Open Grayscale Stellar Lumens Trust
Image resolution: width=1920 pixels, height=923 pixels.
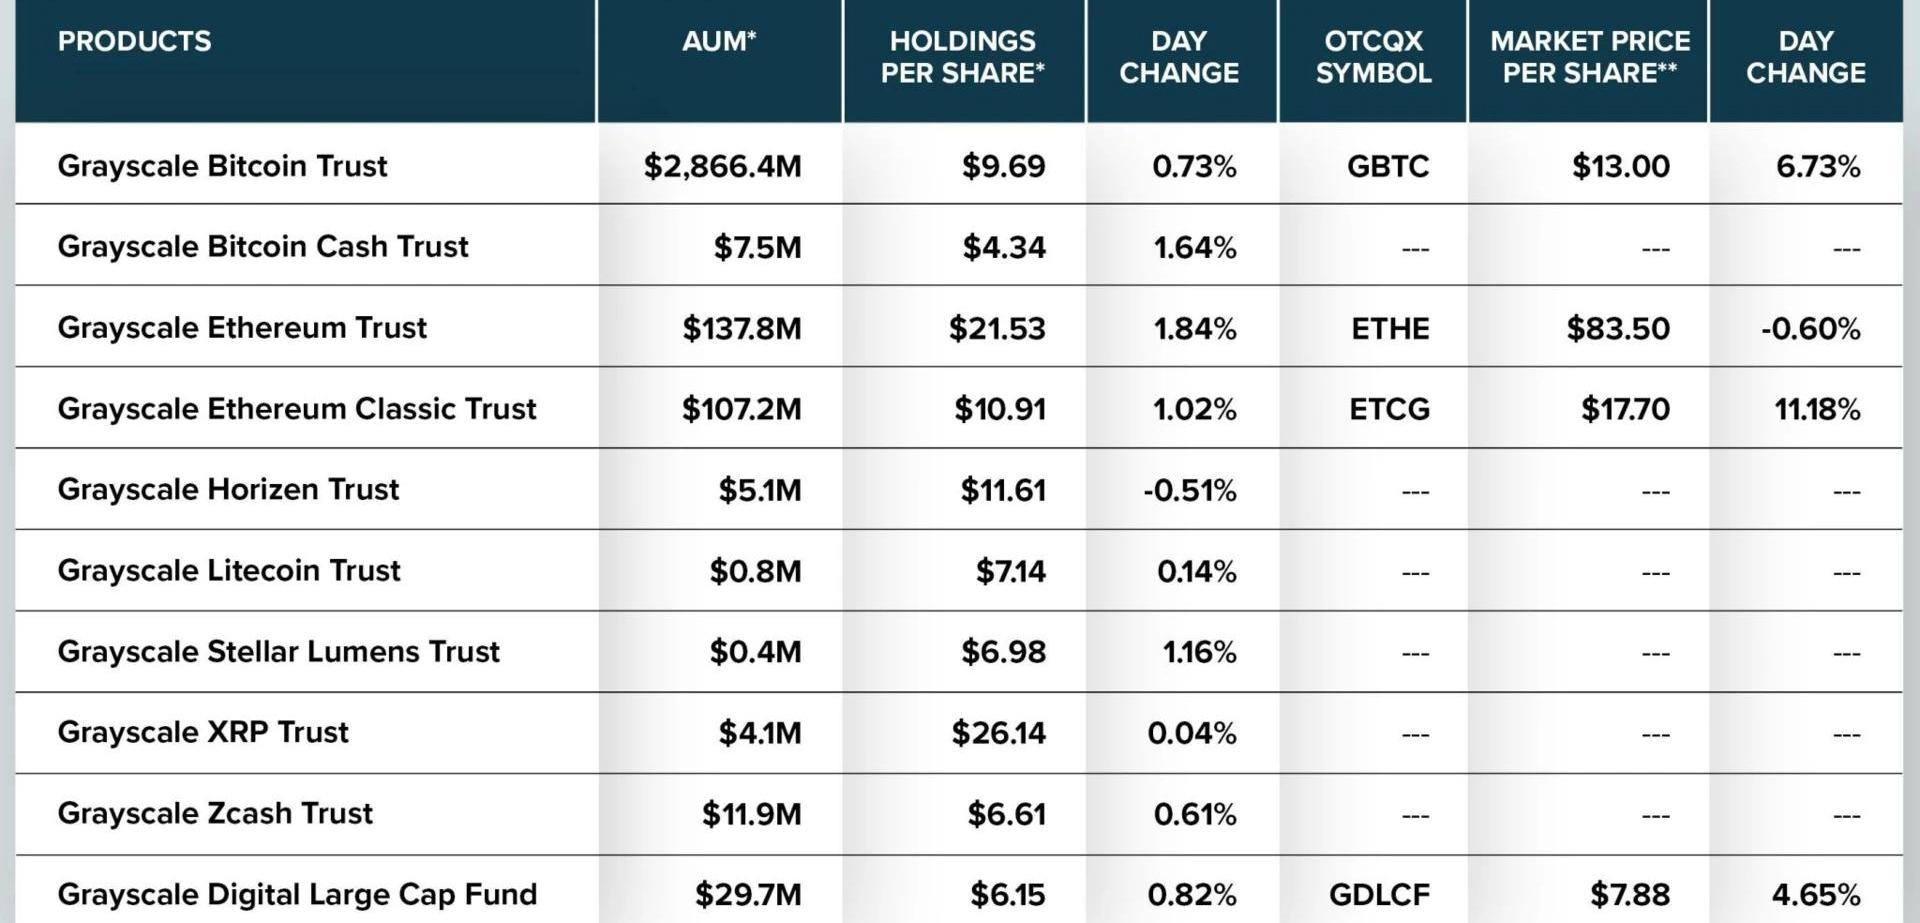[278, 652]
